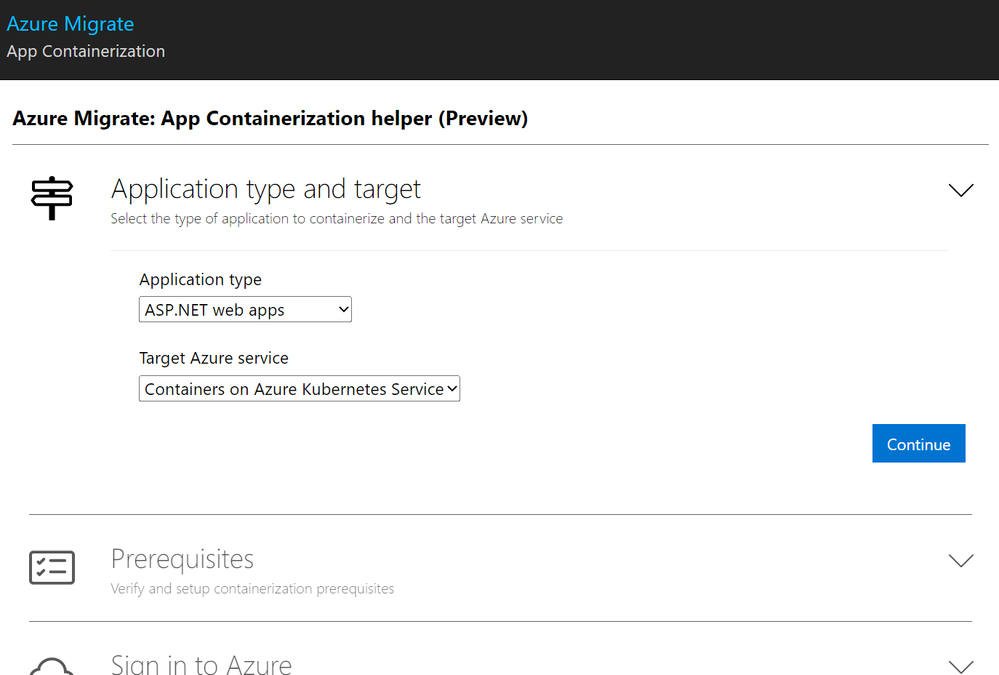Collapse the Application type and target chevron
The height and width of the screenshot is (675, 999).
click(x=960, y=190)
